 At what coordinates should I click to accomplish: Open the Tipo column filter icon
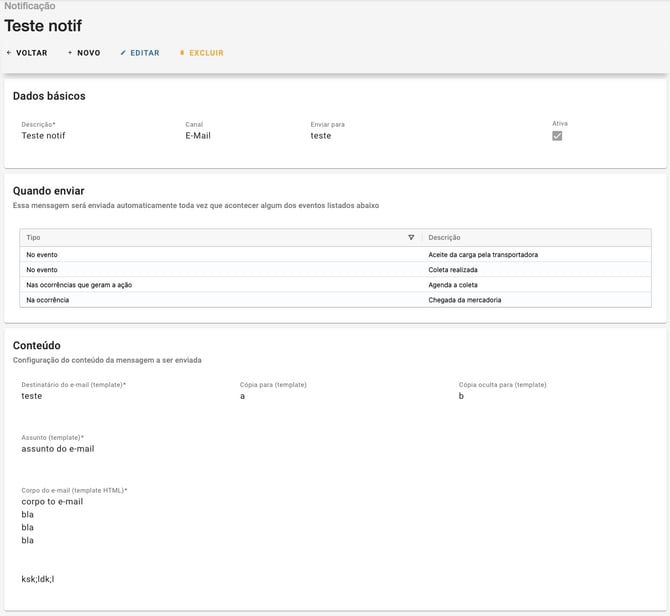pos(411,238)
